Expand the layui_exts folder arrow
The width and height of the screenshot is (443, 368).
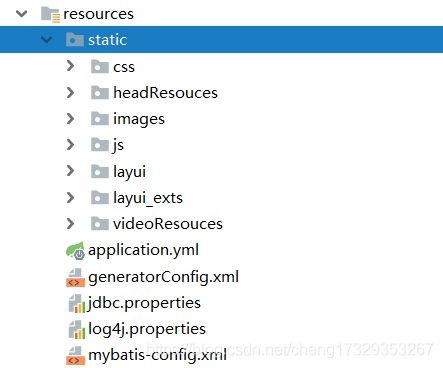coord(70,197)
